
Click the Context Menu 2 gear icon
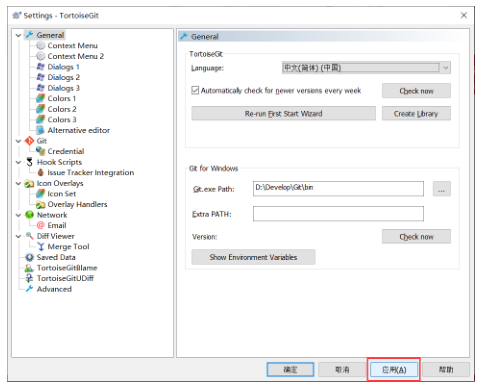pyautogui.click(x=40, y=56)
